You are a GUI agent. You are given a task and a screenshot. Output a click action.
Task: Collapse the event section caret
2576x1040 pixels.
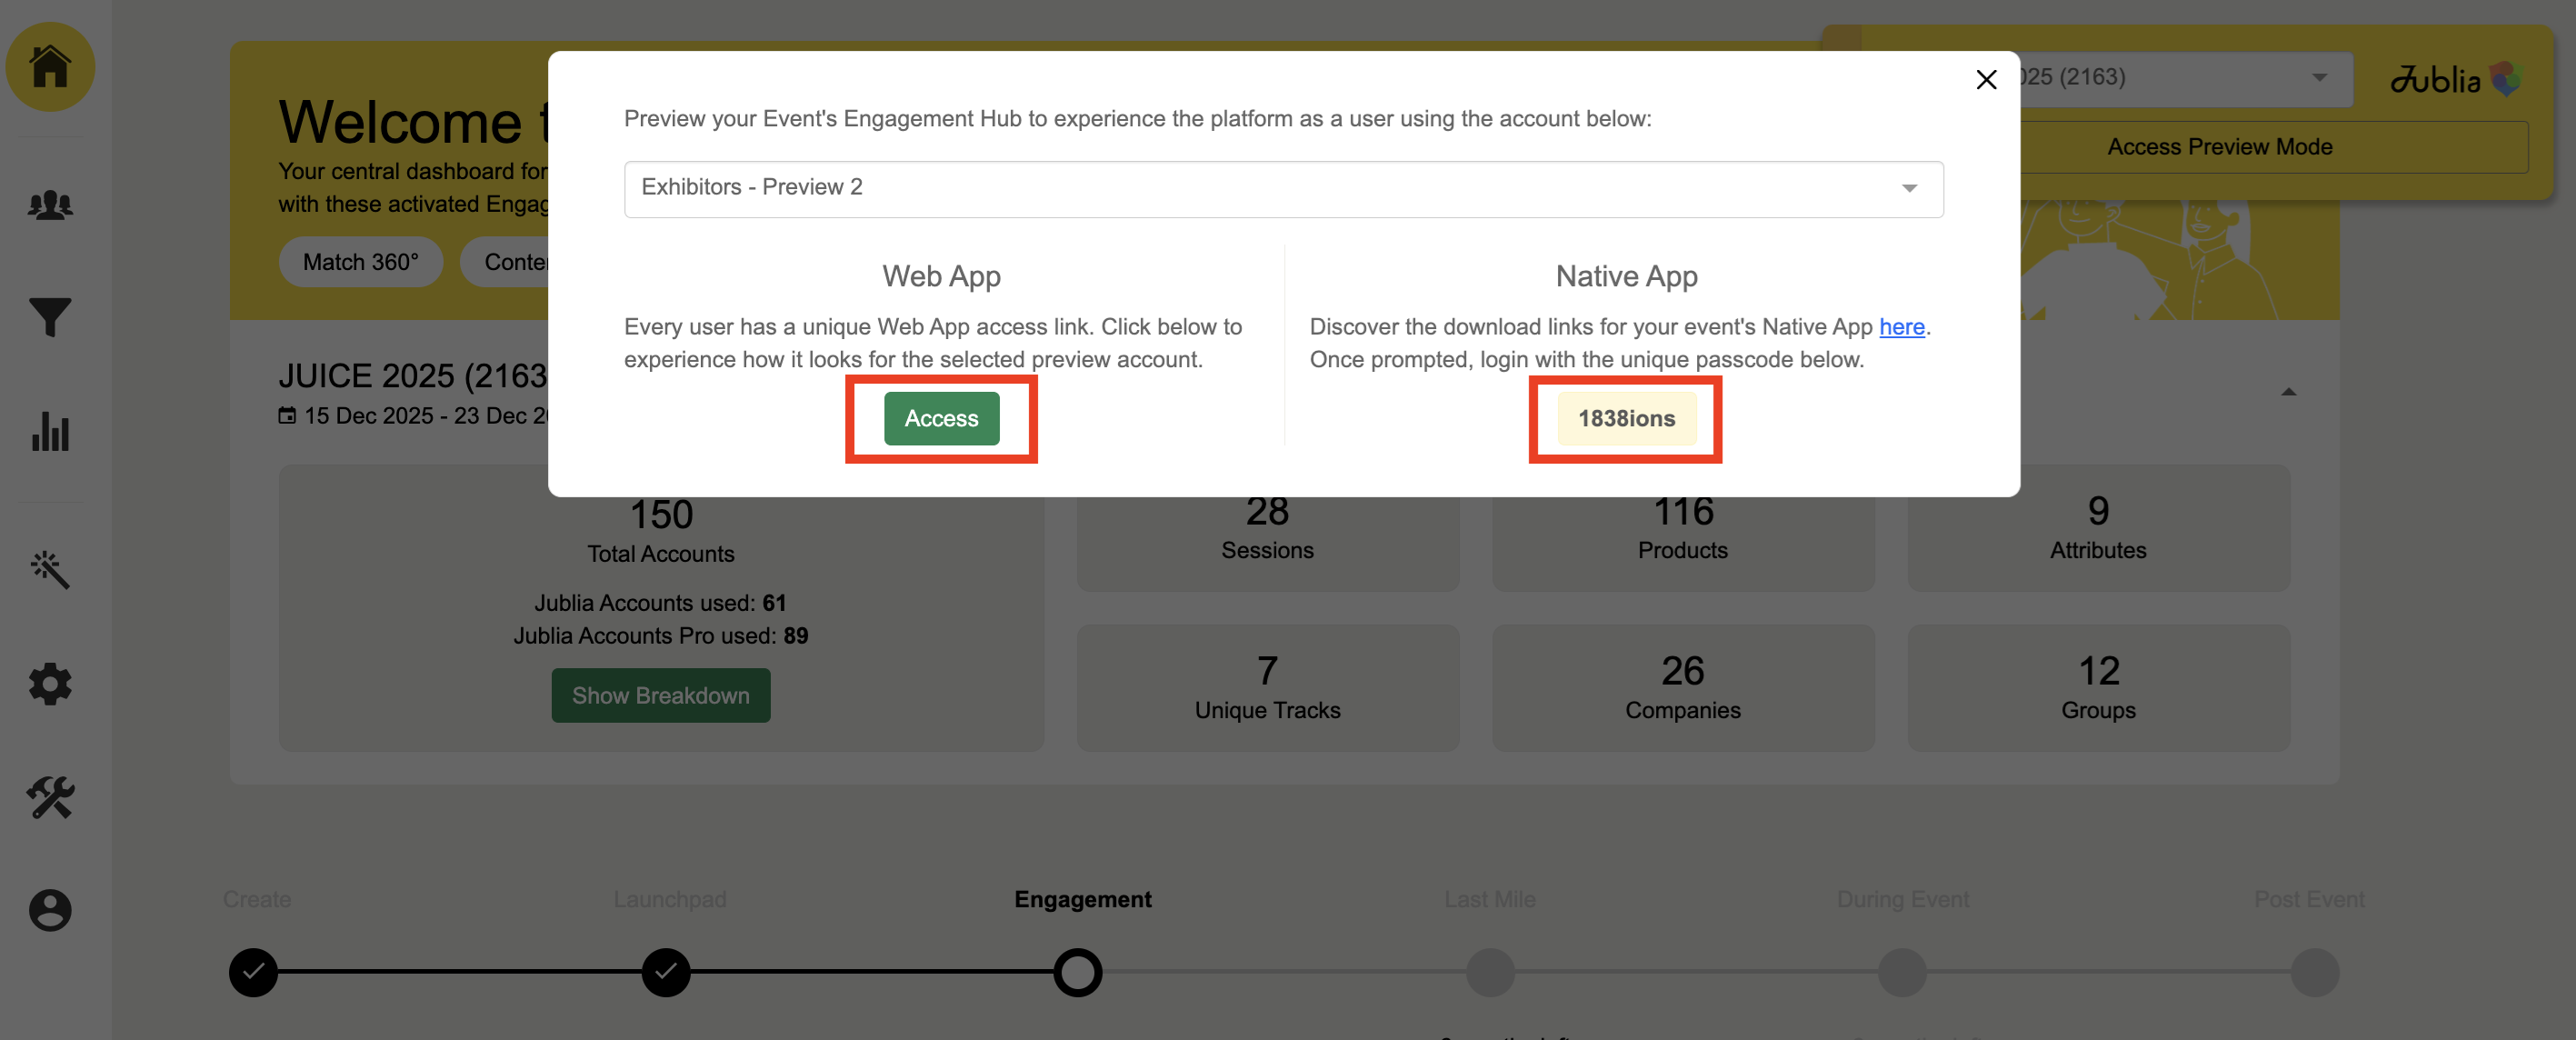[2288, 392]
